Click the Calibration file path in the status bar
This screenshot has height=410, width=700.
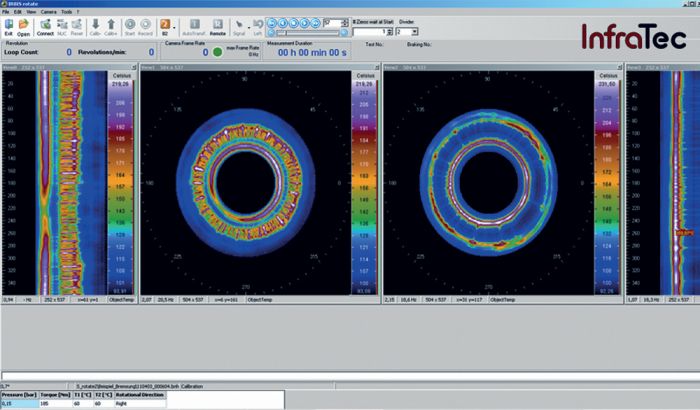click(139, 386)
